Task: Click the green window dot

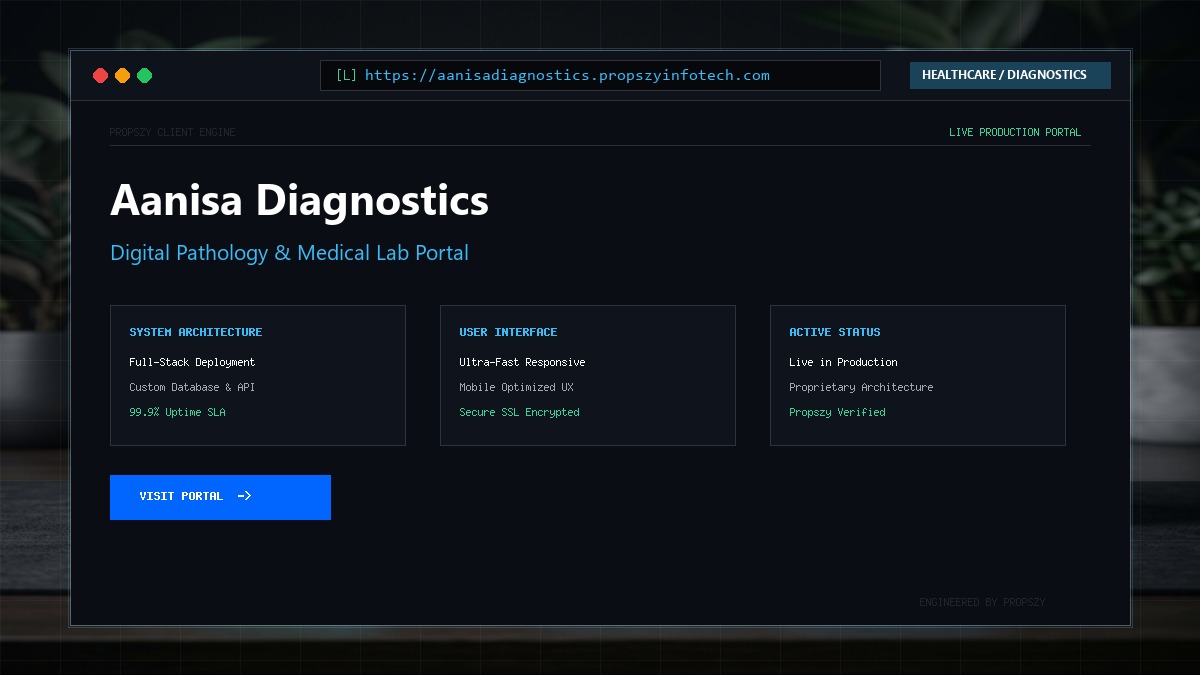Action: [144, 75]
